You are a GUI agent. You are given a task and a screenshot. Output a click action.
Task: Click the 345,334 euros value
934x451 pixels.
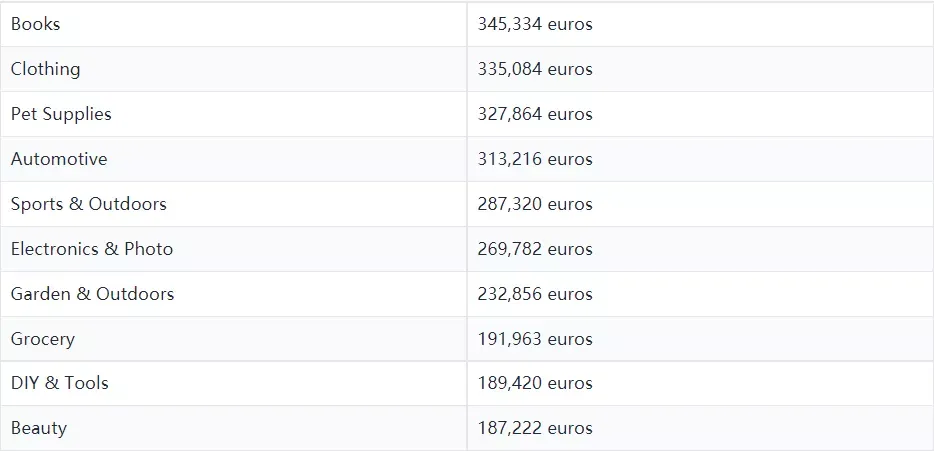[x=535, y=24]
